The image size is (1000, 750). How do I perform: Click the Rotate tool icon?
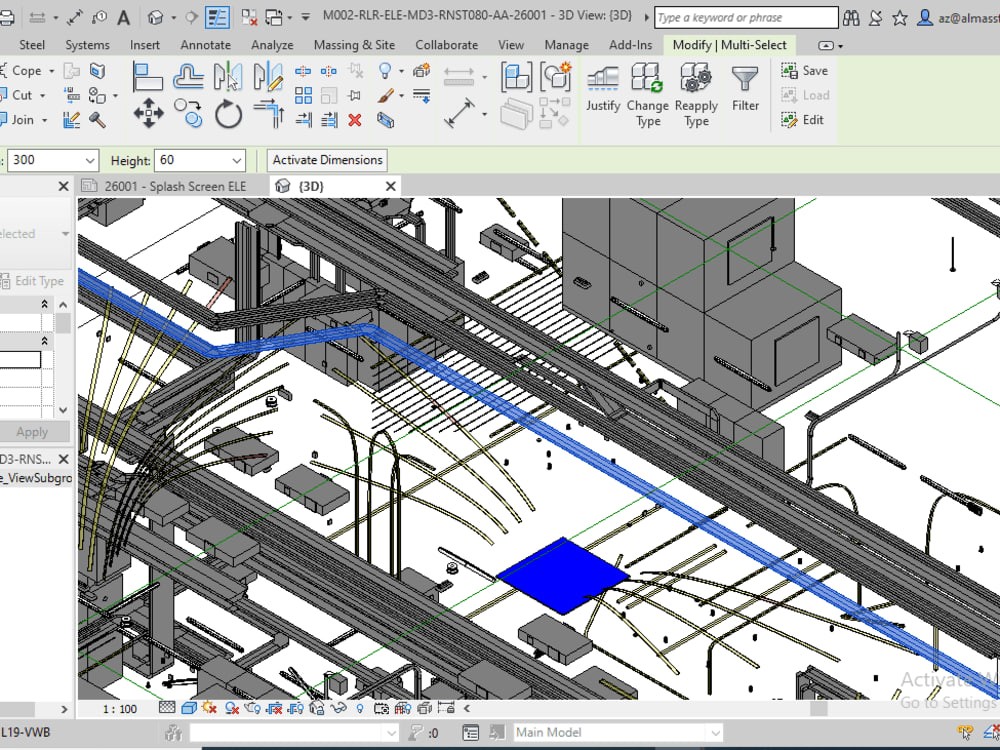228,114
